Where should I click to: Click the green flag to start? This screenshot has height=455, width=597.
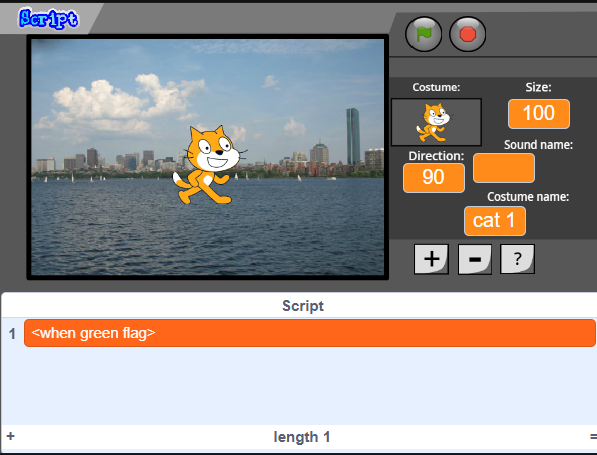tap(424, 34)
